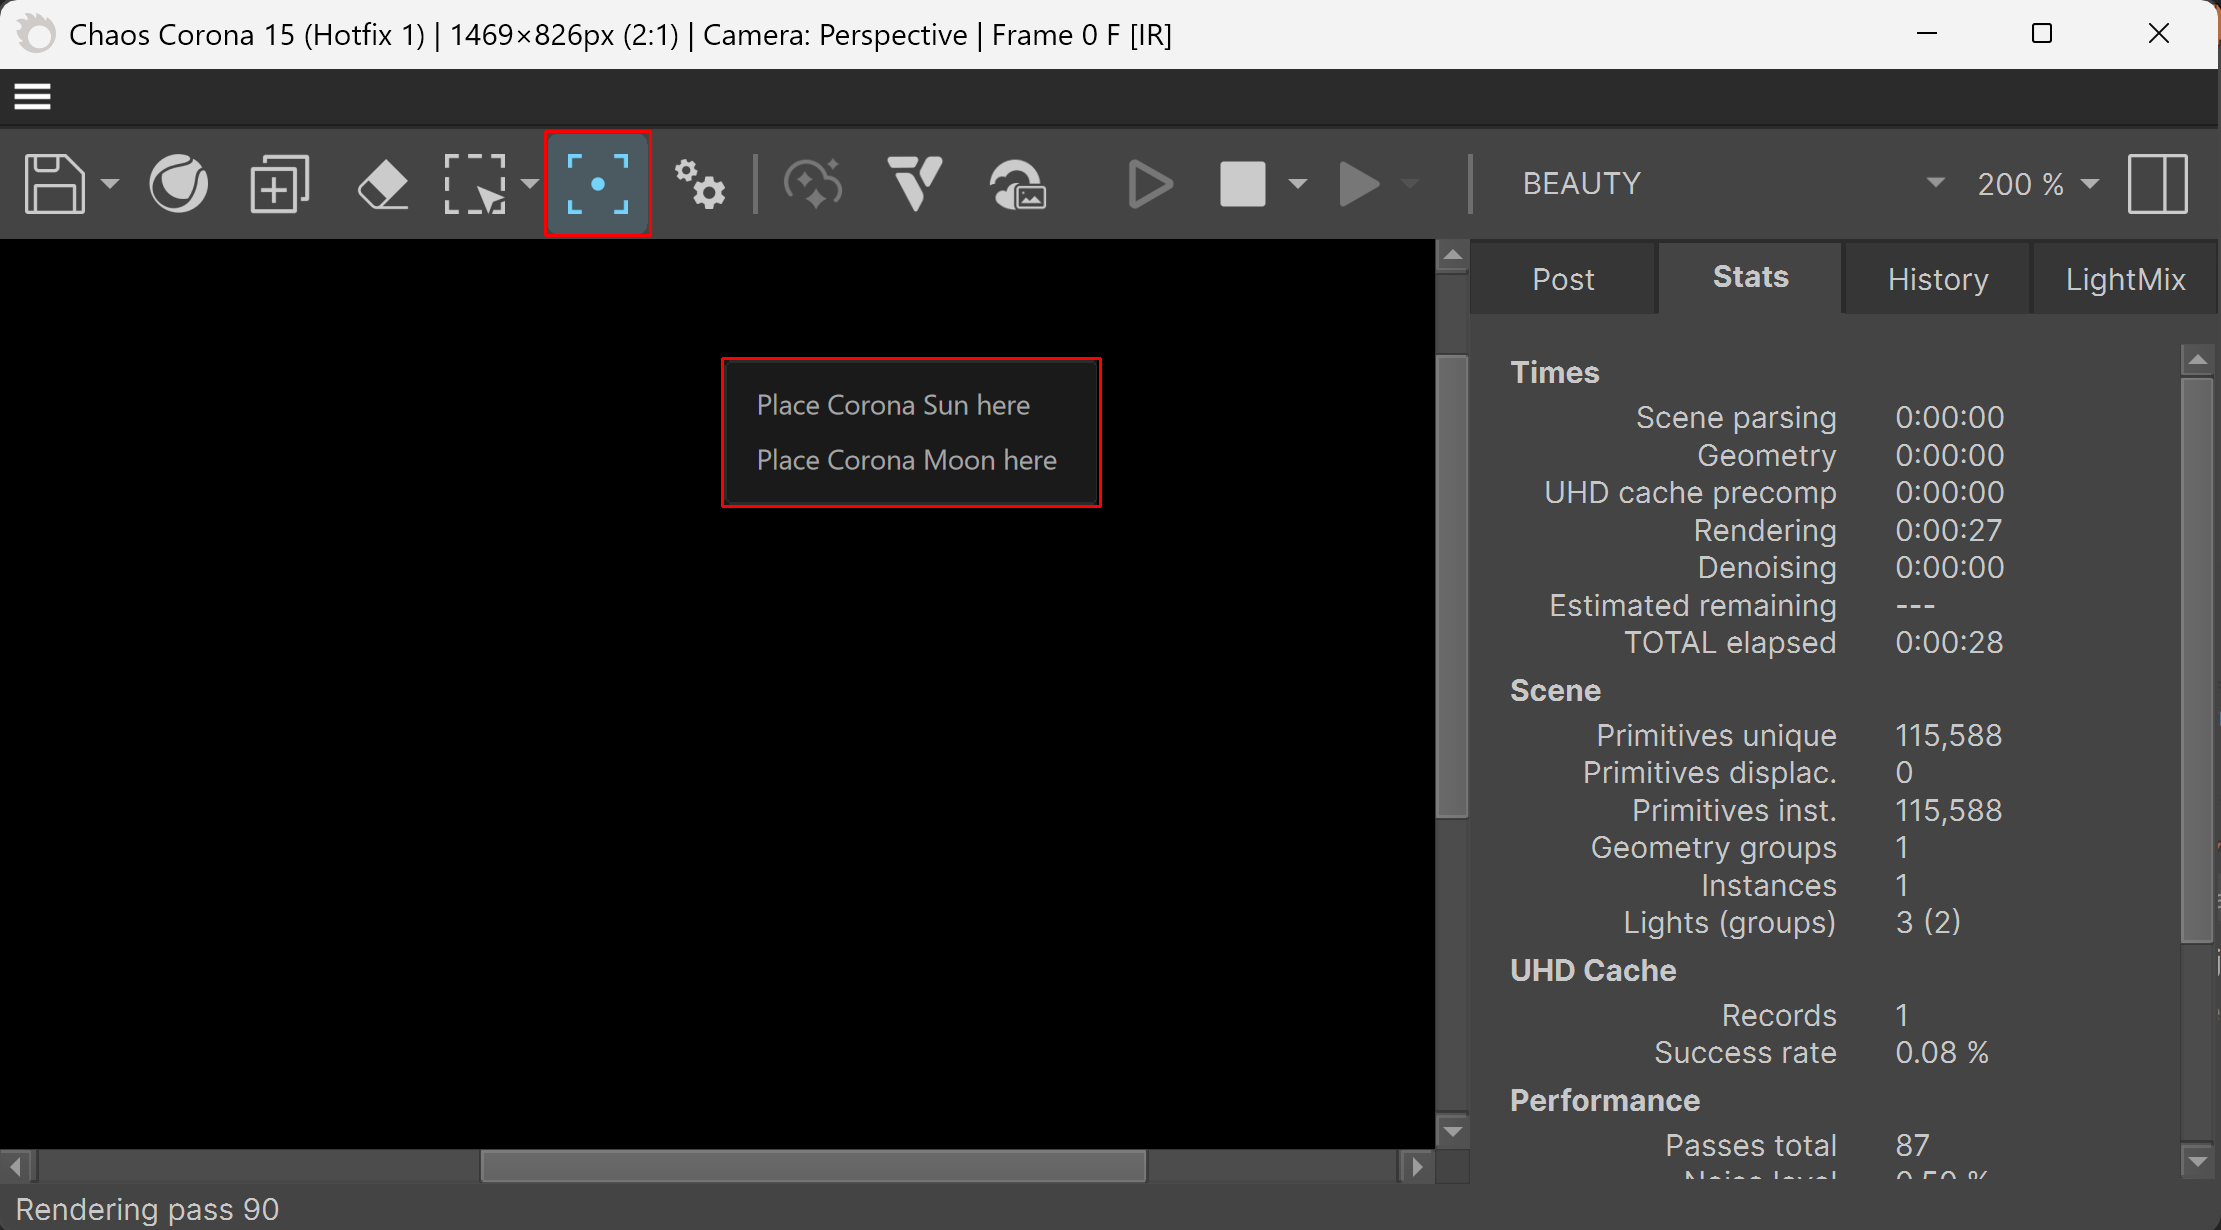The image size is (2221, 1230).
Task: Click the AI sparkle enhance icon
Action: click(x=813, y=184)
